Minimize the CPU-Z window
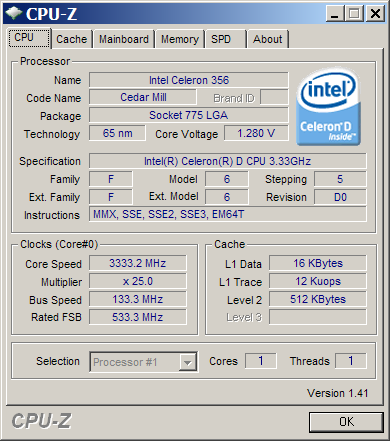 tap(335, 14)
